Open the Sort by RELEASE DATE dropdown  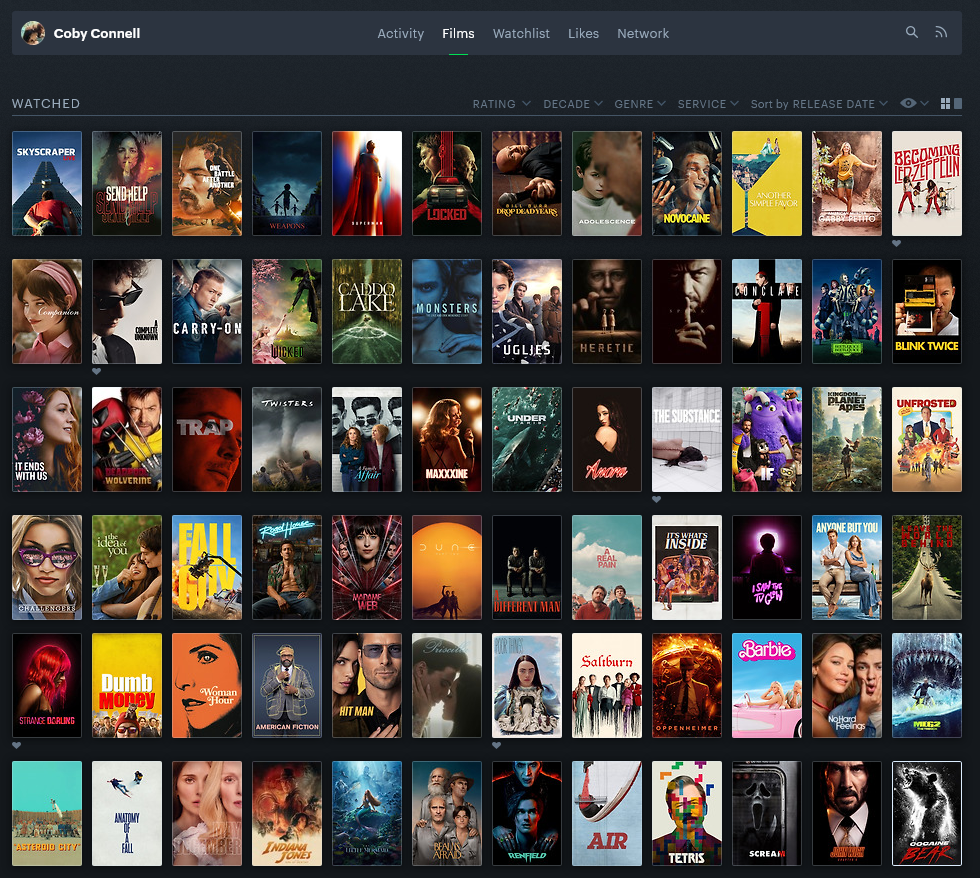point(819,104)
